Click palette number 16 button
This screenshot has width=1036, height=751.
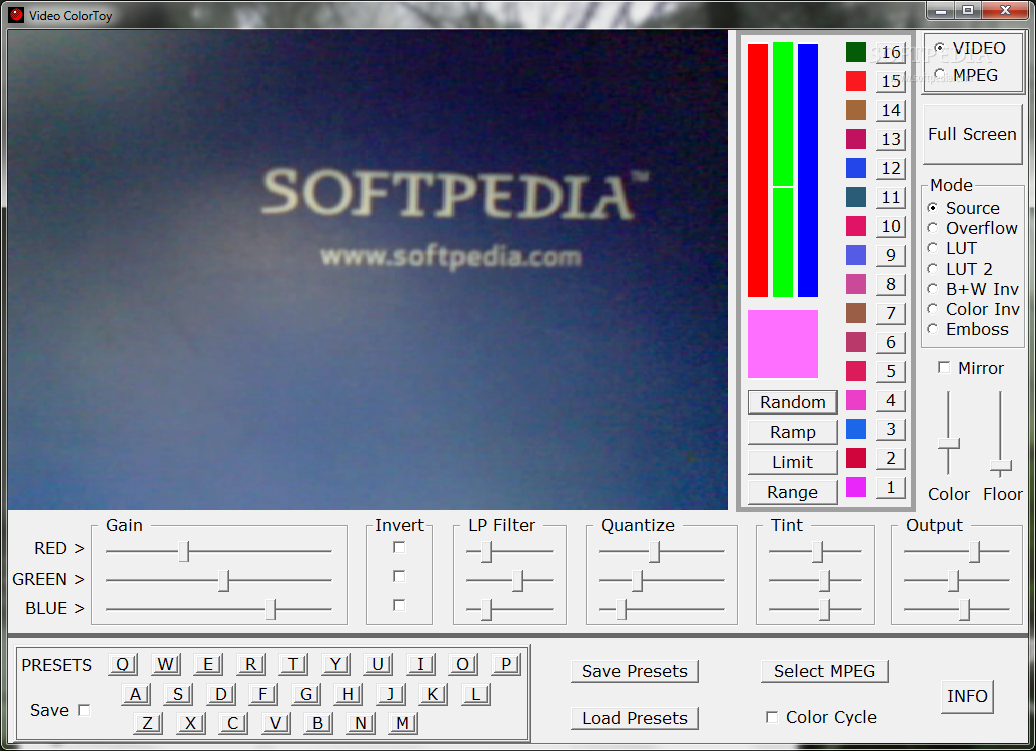891,52
